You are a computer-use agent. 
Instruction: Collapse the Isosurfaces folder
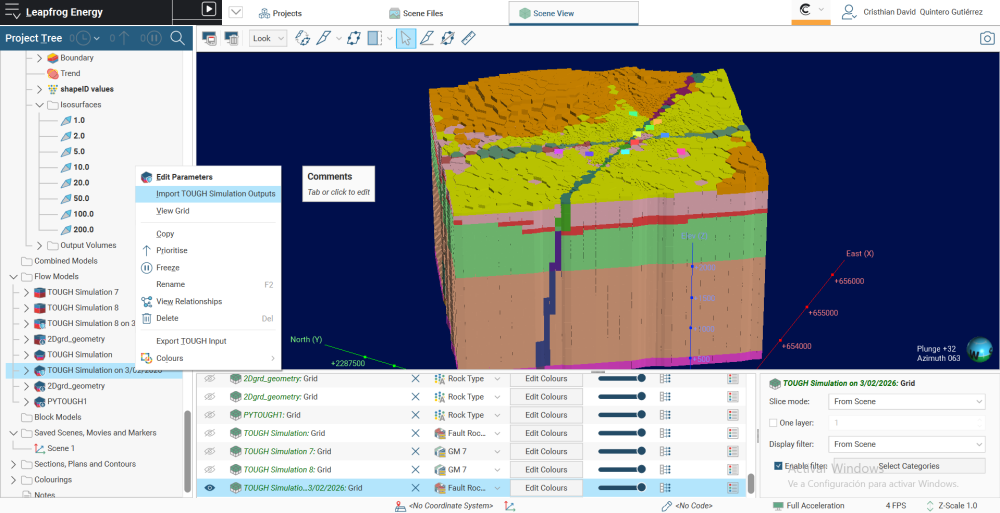(x=40, y=105)
